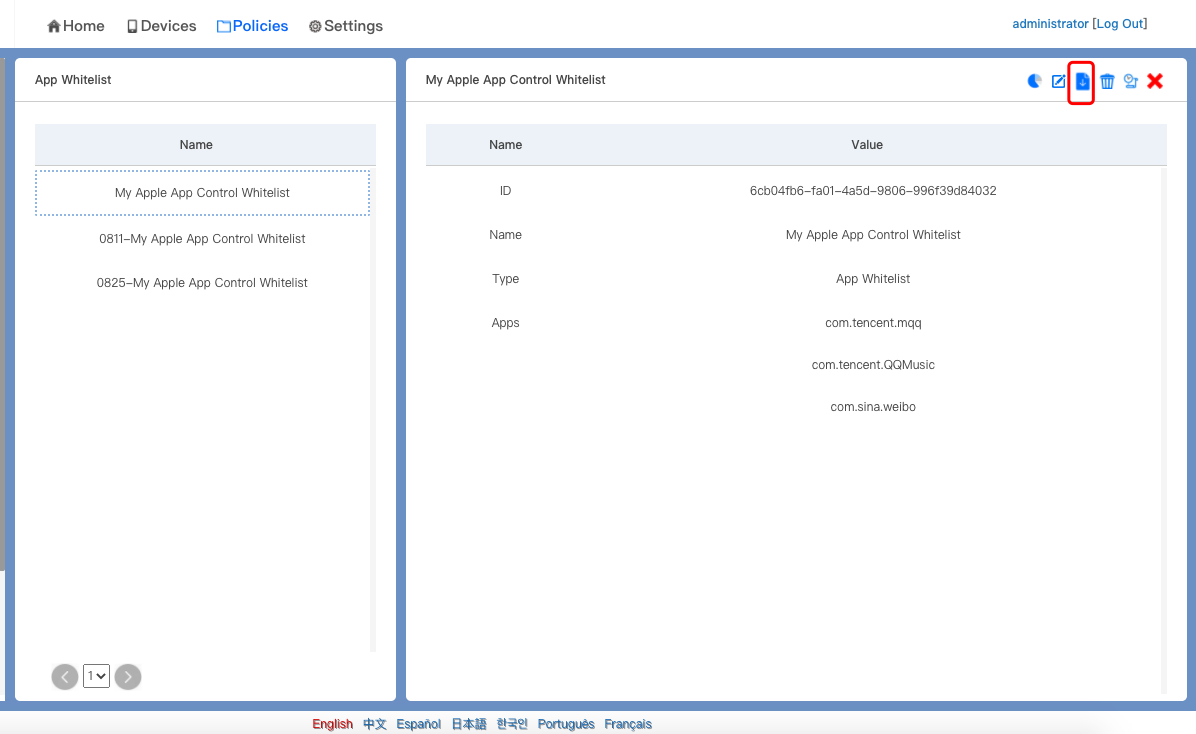Go to next page arrow
1196x734 pixels.
tap(128, 677)
